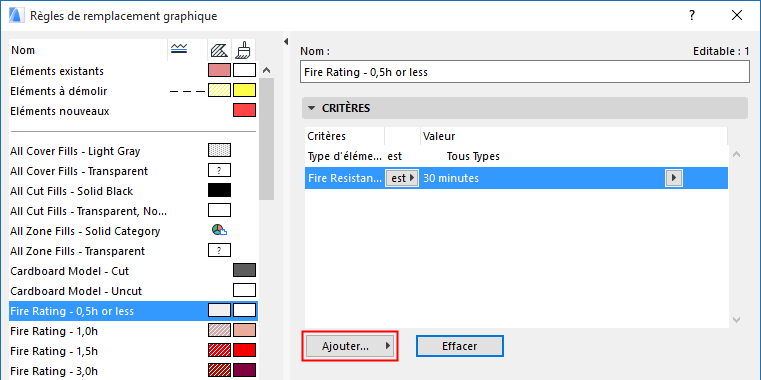Select the Eléments à démolir rule
The image size is (761, 380).
pos(133,91)
